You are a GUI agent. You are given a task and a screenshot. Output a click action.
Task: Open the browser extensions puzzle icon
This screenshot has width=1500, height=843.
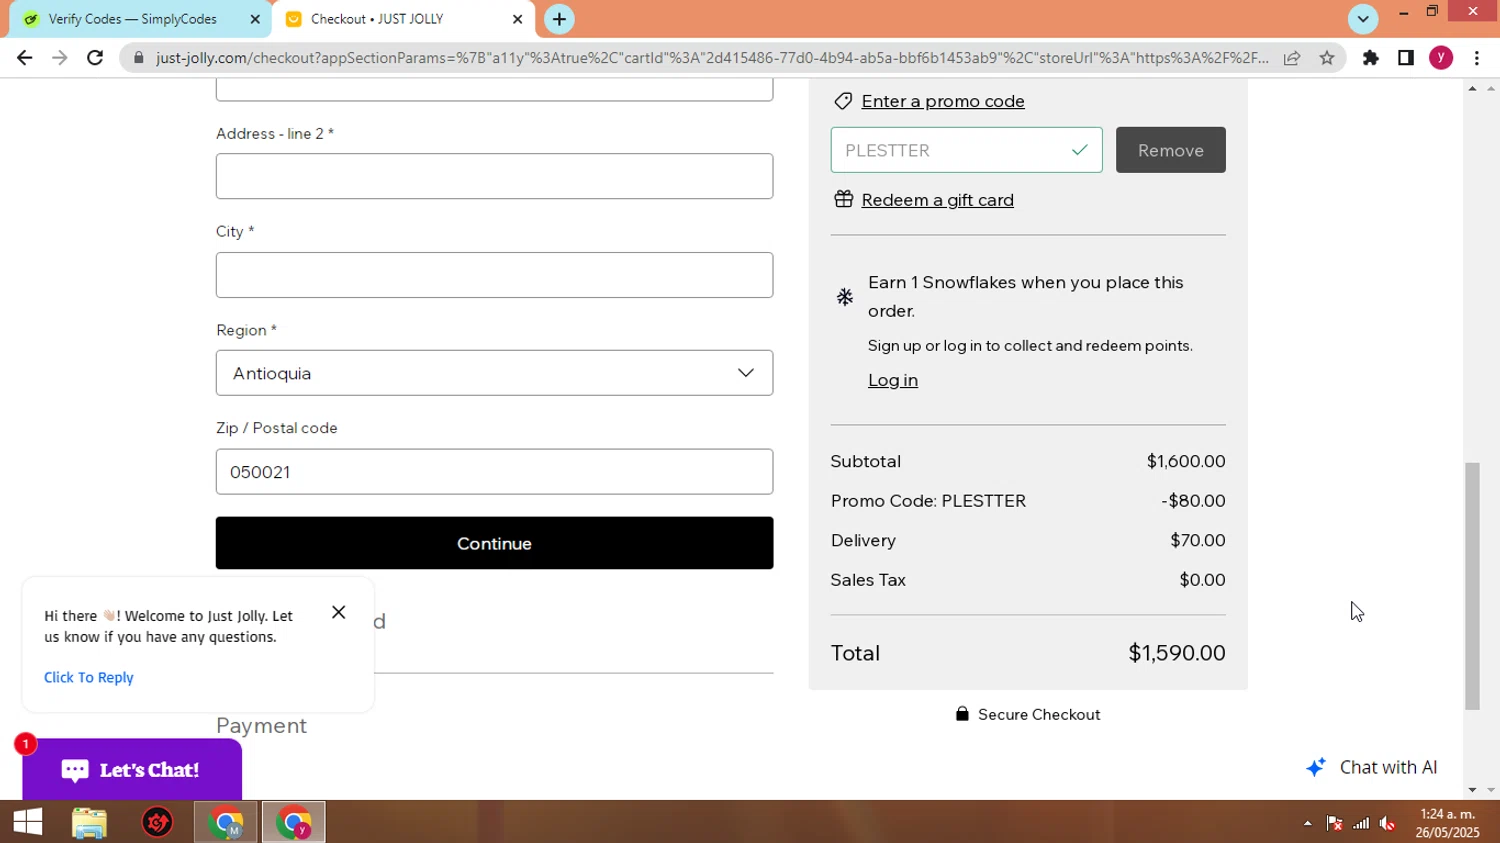(x=1371, y=58)
